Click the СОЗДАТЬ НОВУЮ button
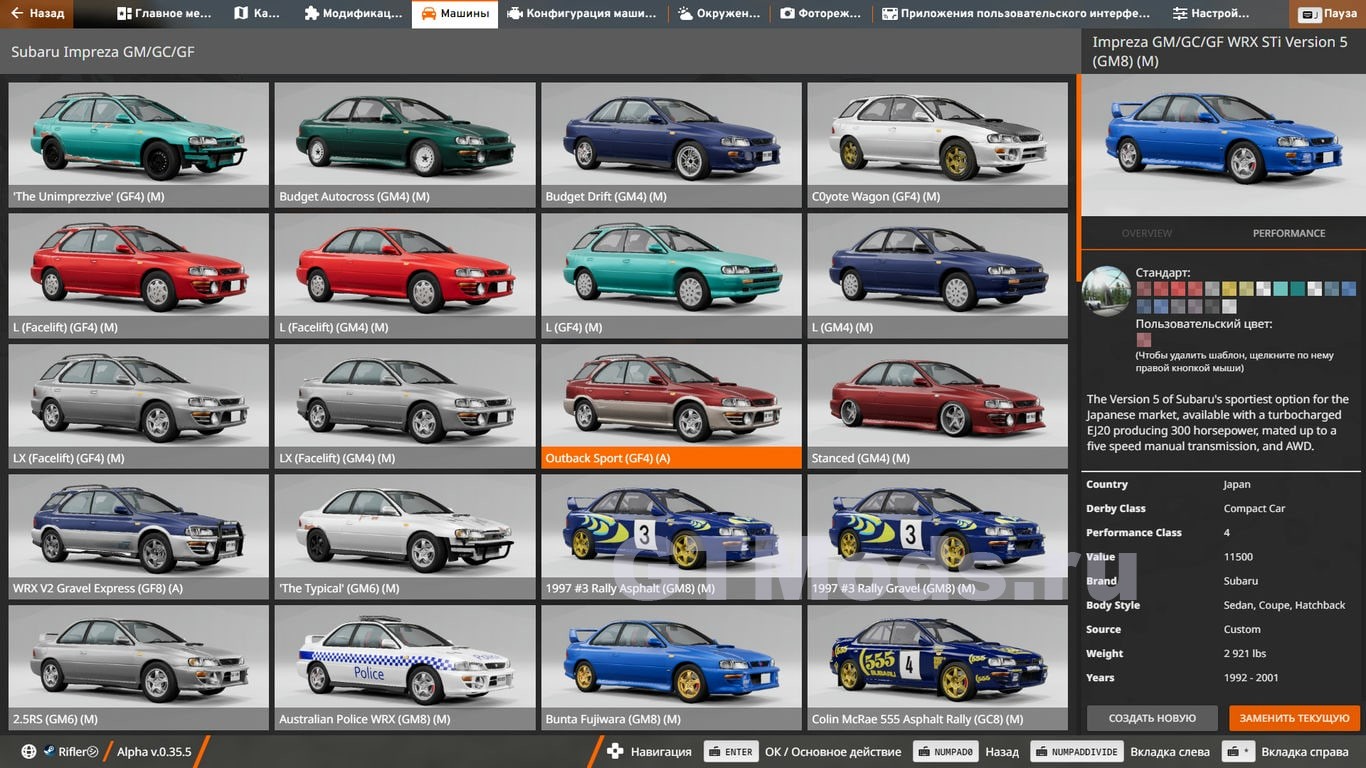This screenshot has height=768, width=1366. (x=1152, y=718)
